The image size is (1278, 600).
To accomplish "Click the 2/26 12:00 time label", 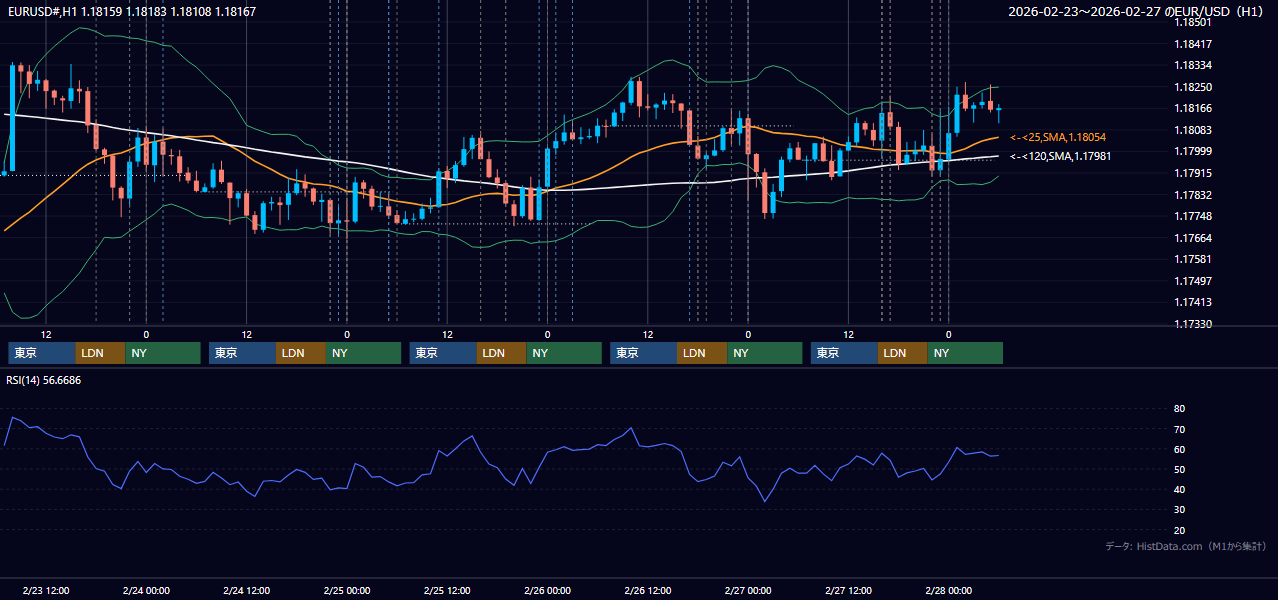I will pyautogui.click(x=648, y=590).
